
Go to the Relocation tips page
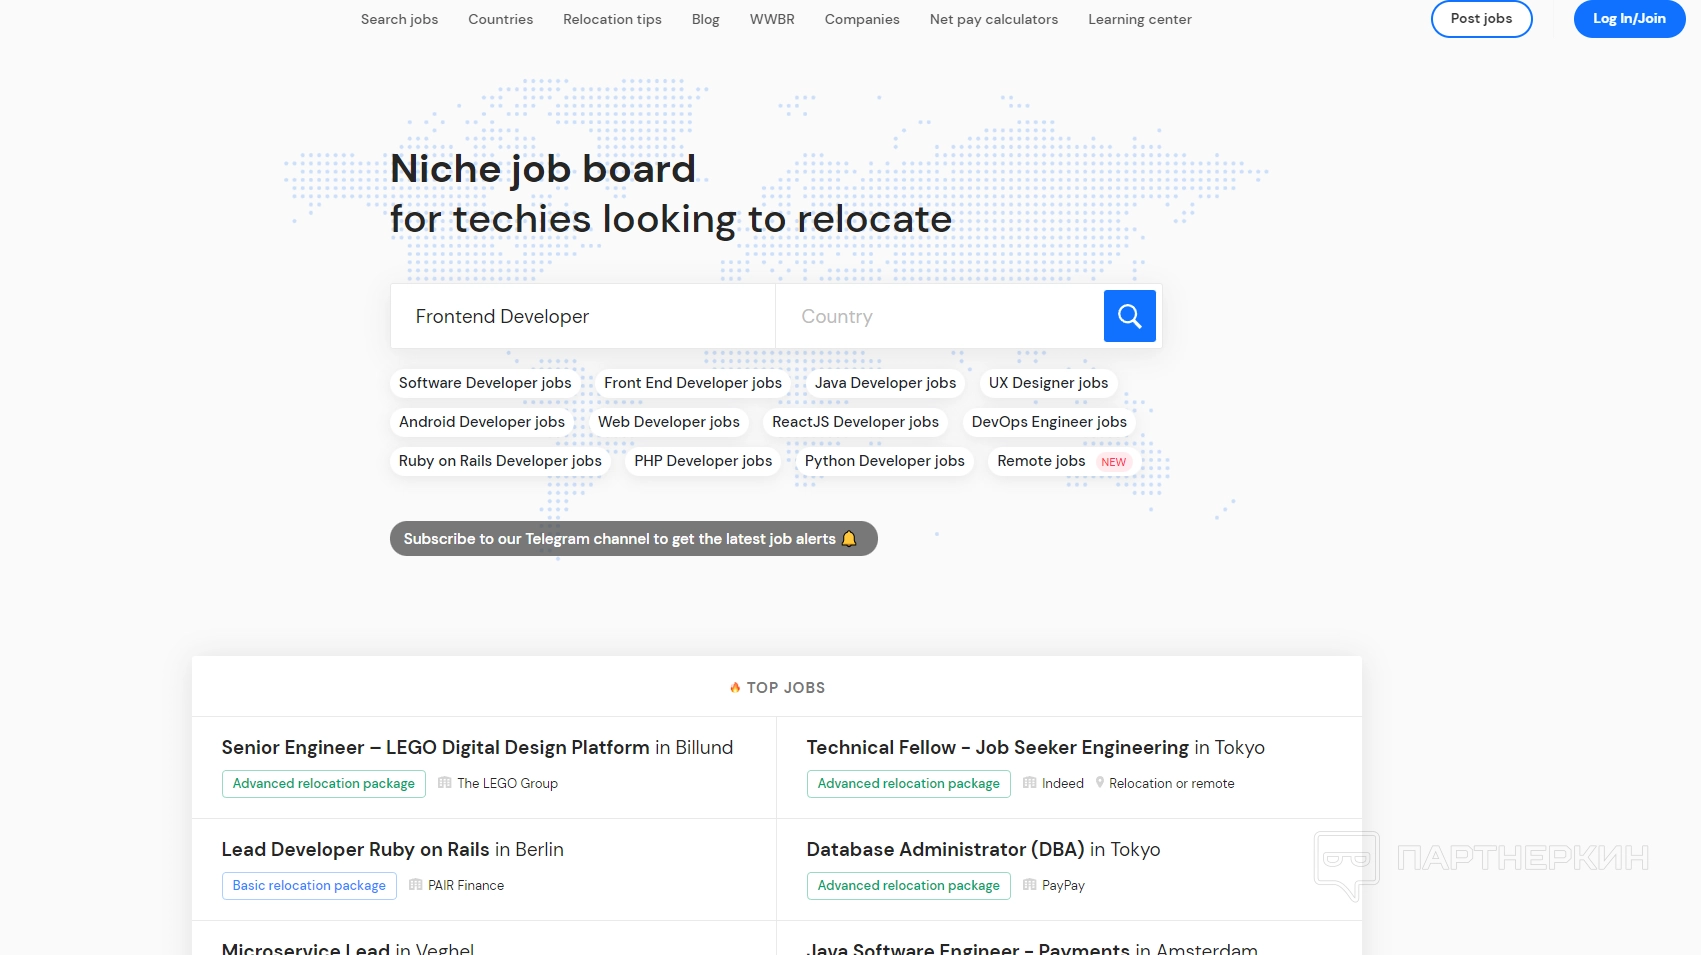pyautogui.click(x=612, y=19)
